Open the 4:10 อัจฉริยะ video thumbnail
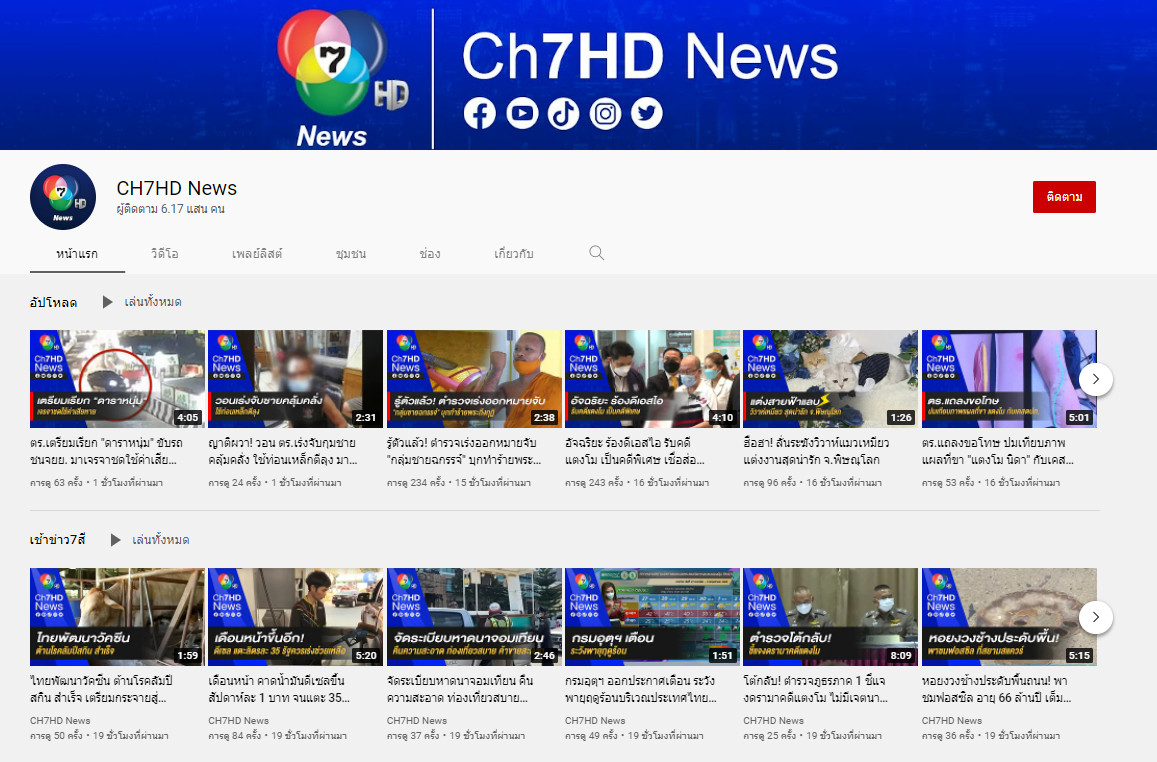 pos(652,379)
